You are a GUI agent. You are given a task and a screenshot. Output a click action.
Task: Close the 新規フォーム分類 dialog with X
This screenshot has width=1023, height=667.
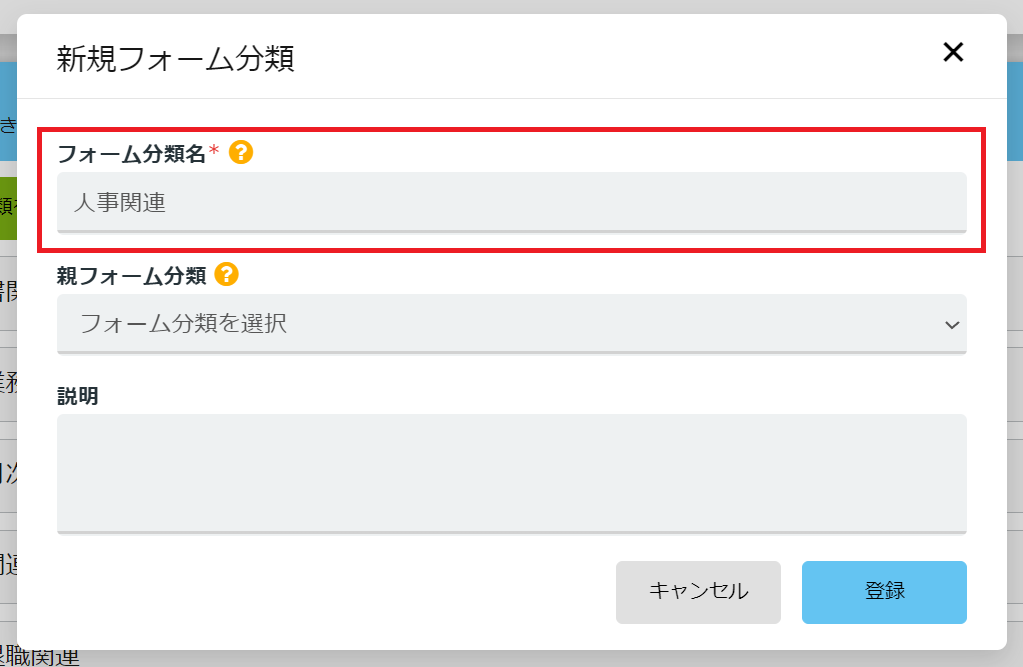[x=953, y=52]
